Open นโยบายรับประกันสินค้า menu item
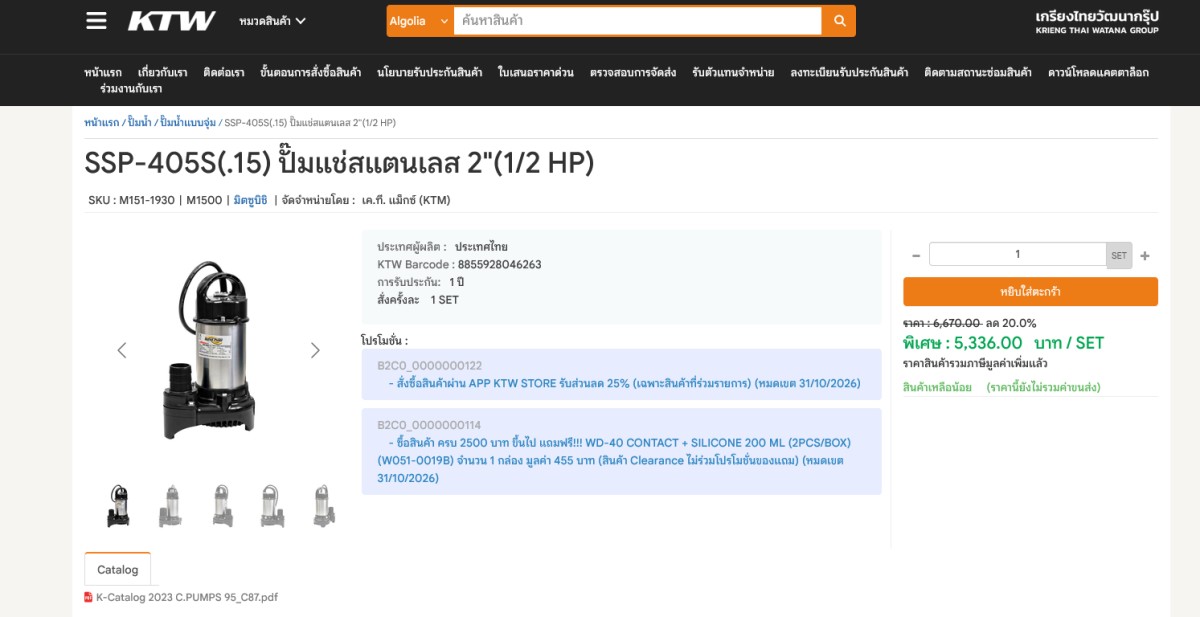 pyautogui.click(x=429, y=72)
